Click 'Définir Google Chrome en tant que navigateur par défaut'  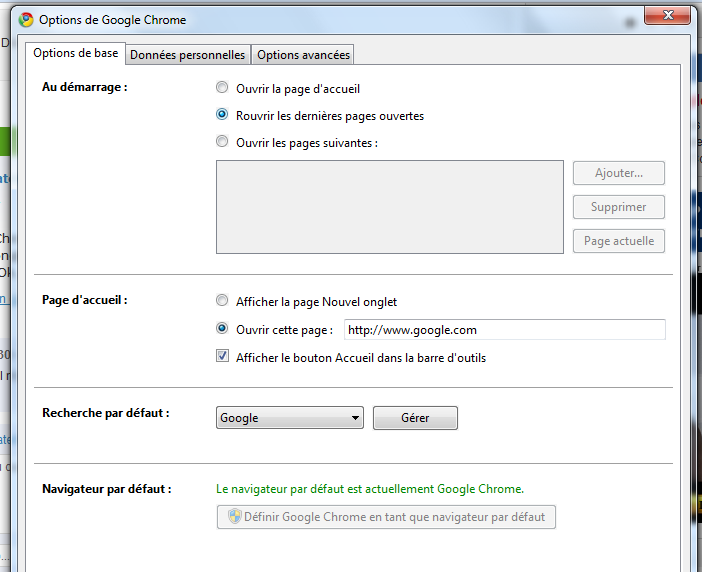click(386, 517)
